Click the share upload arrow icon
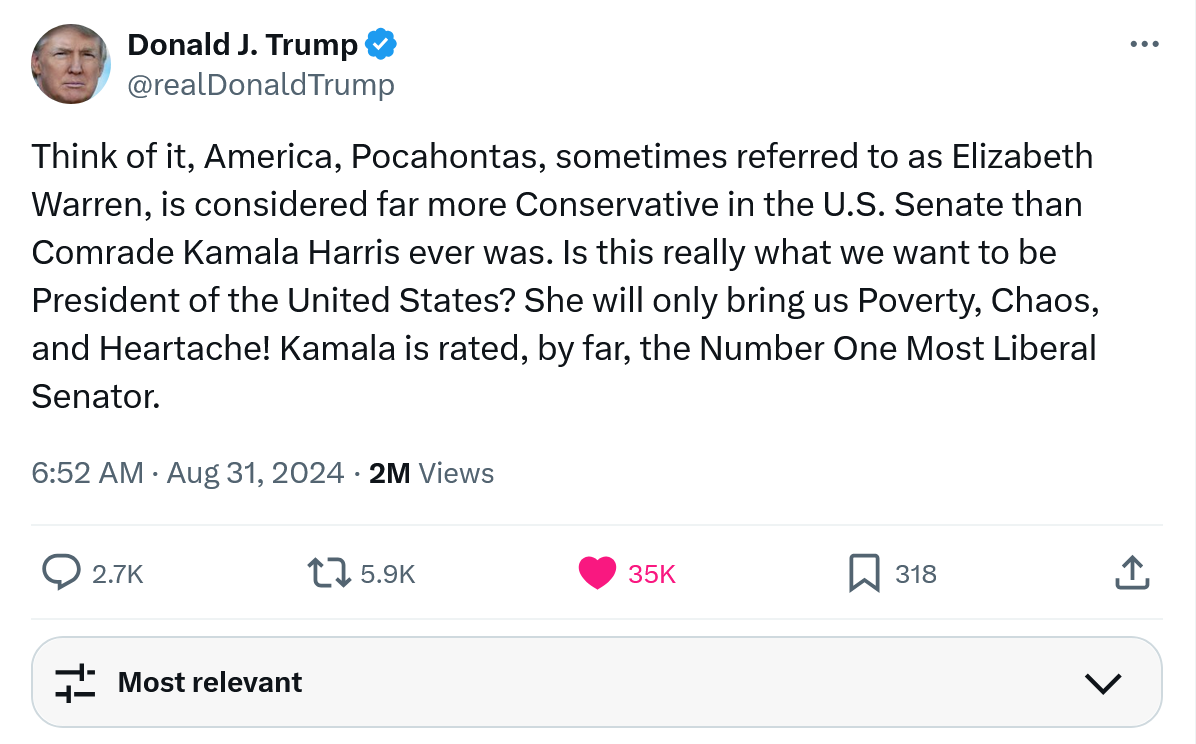1196x744 pixels. click(x=1130, y=573)
